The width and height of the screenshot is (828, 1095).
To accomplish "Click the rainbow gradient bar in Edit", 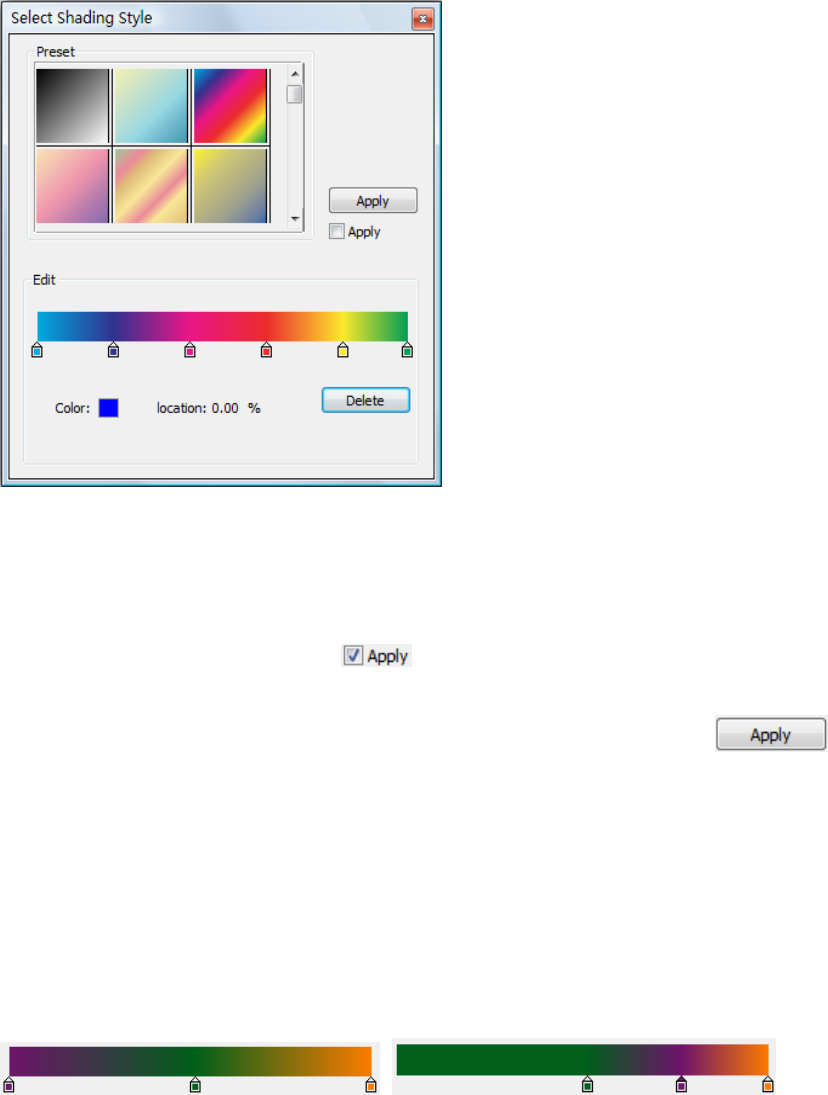I will (x=222, y=326).
